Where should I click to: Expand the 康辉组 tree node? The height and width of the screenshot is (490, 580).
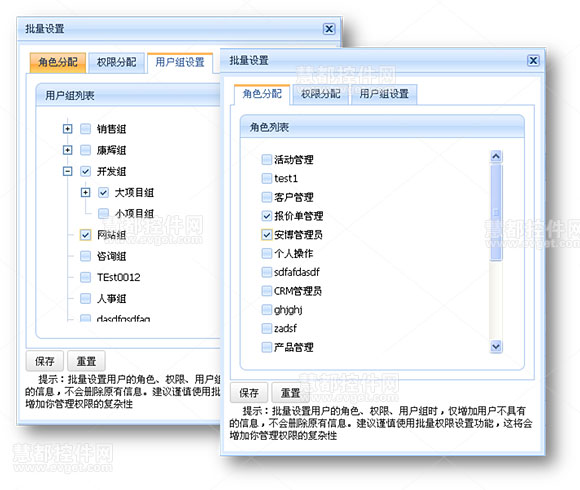point(67,150)
